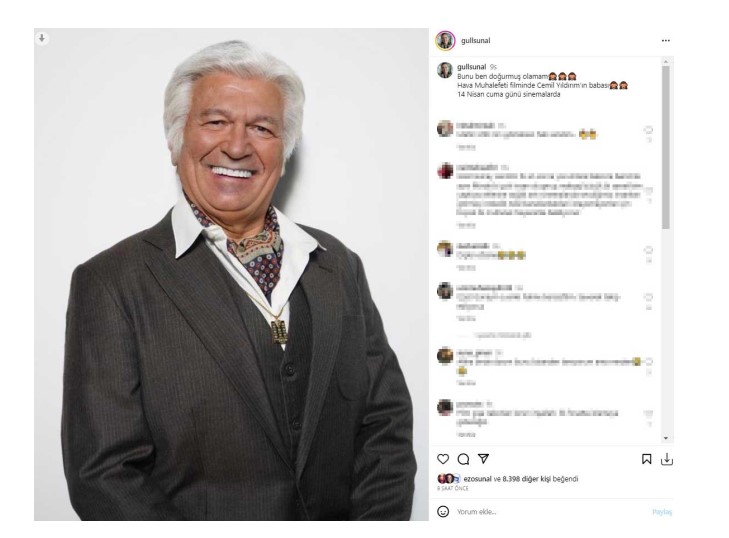Screen dimensions: 729x538
Task: Like the third comment heart
Action: [x=648, y=250]
